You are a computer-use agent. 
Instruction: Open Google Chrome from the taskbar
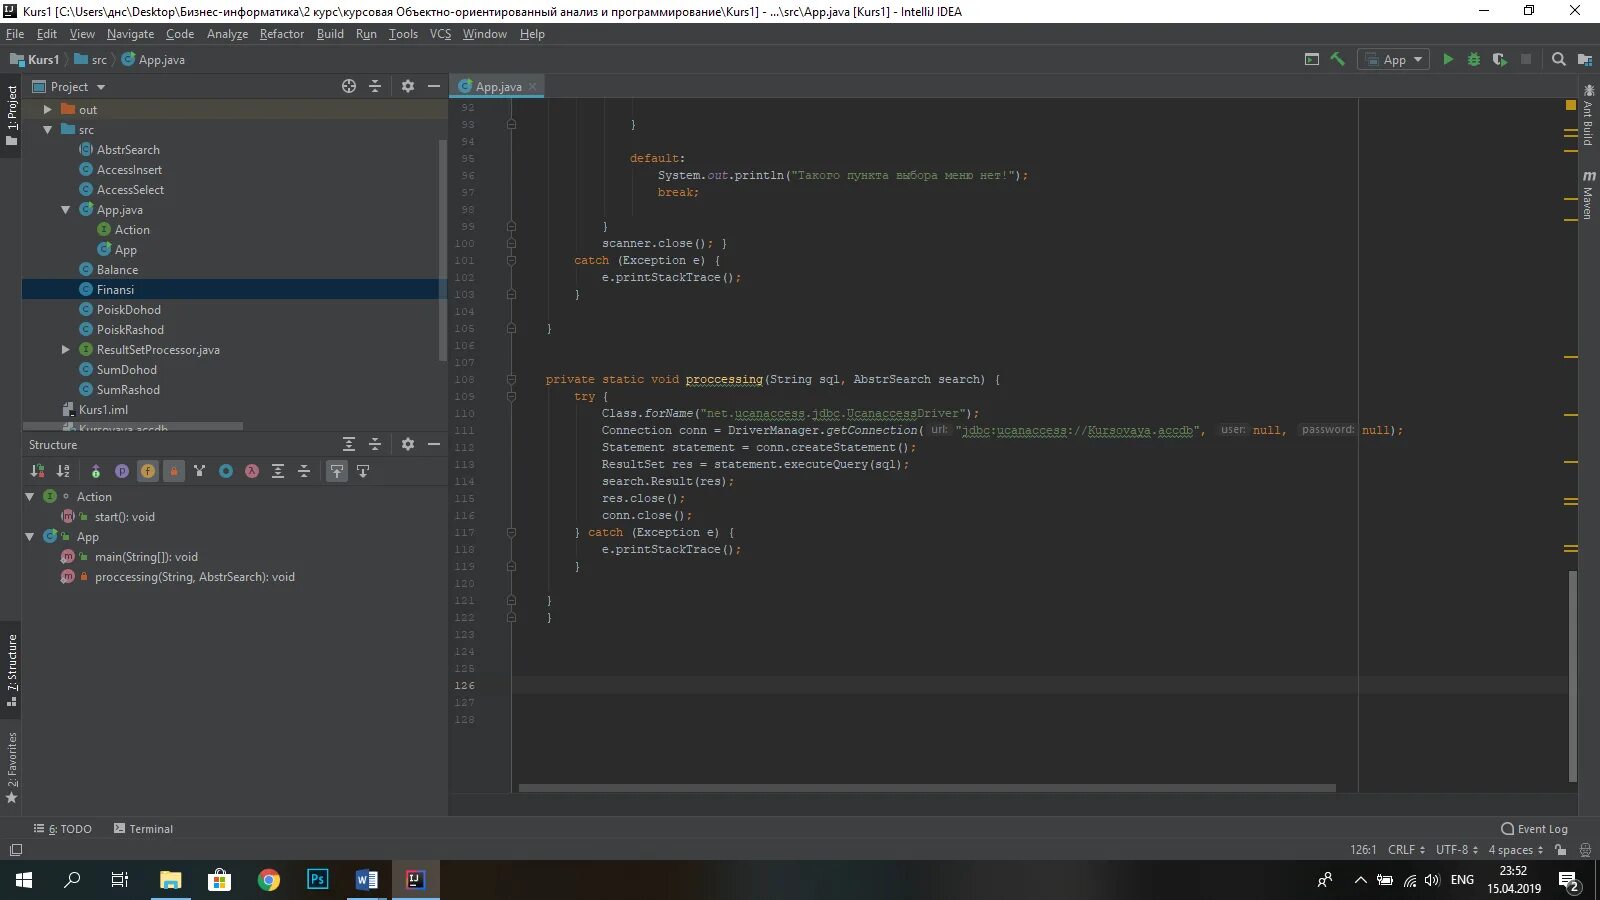click(x=268, y=880)
